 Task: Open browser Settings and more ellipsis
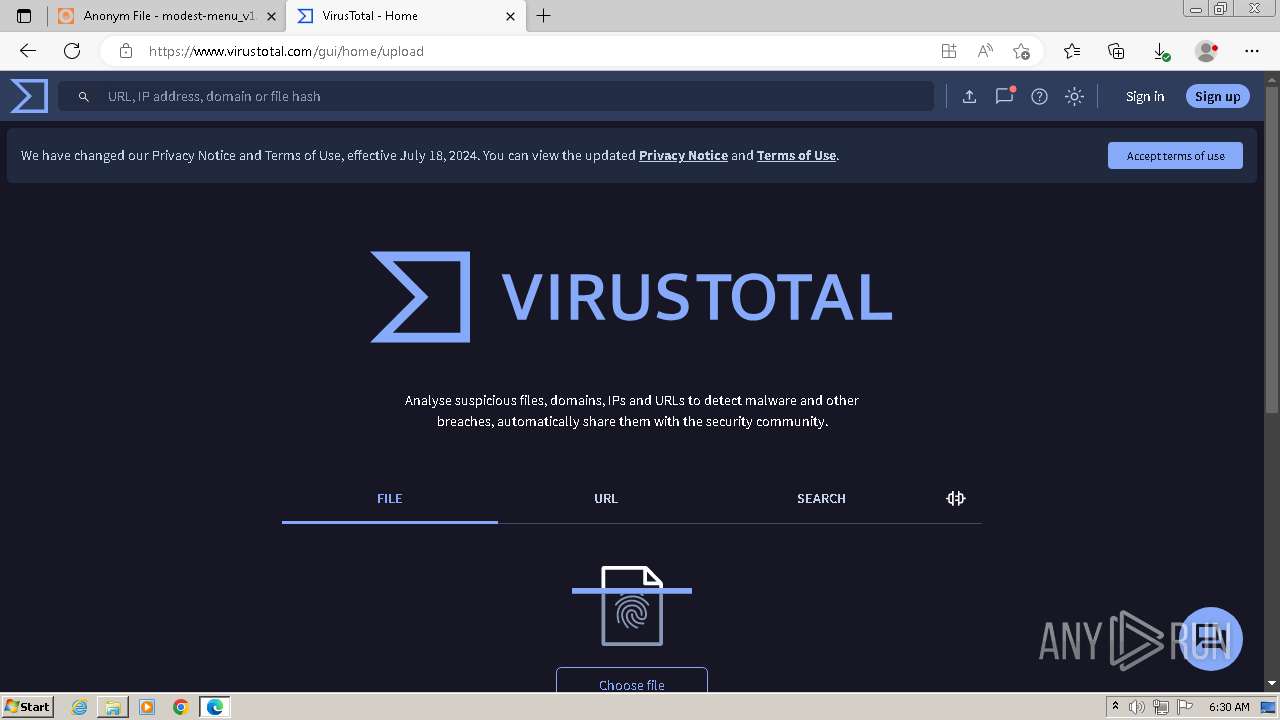pos(1252,51)
